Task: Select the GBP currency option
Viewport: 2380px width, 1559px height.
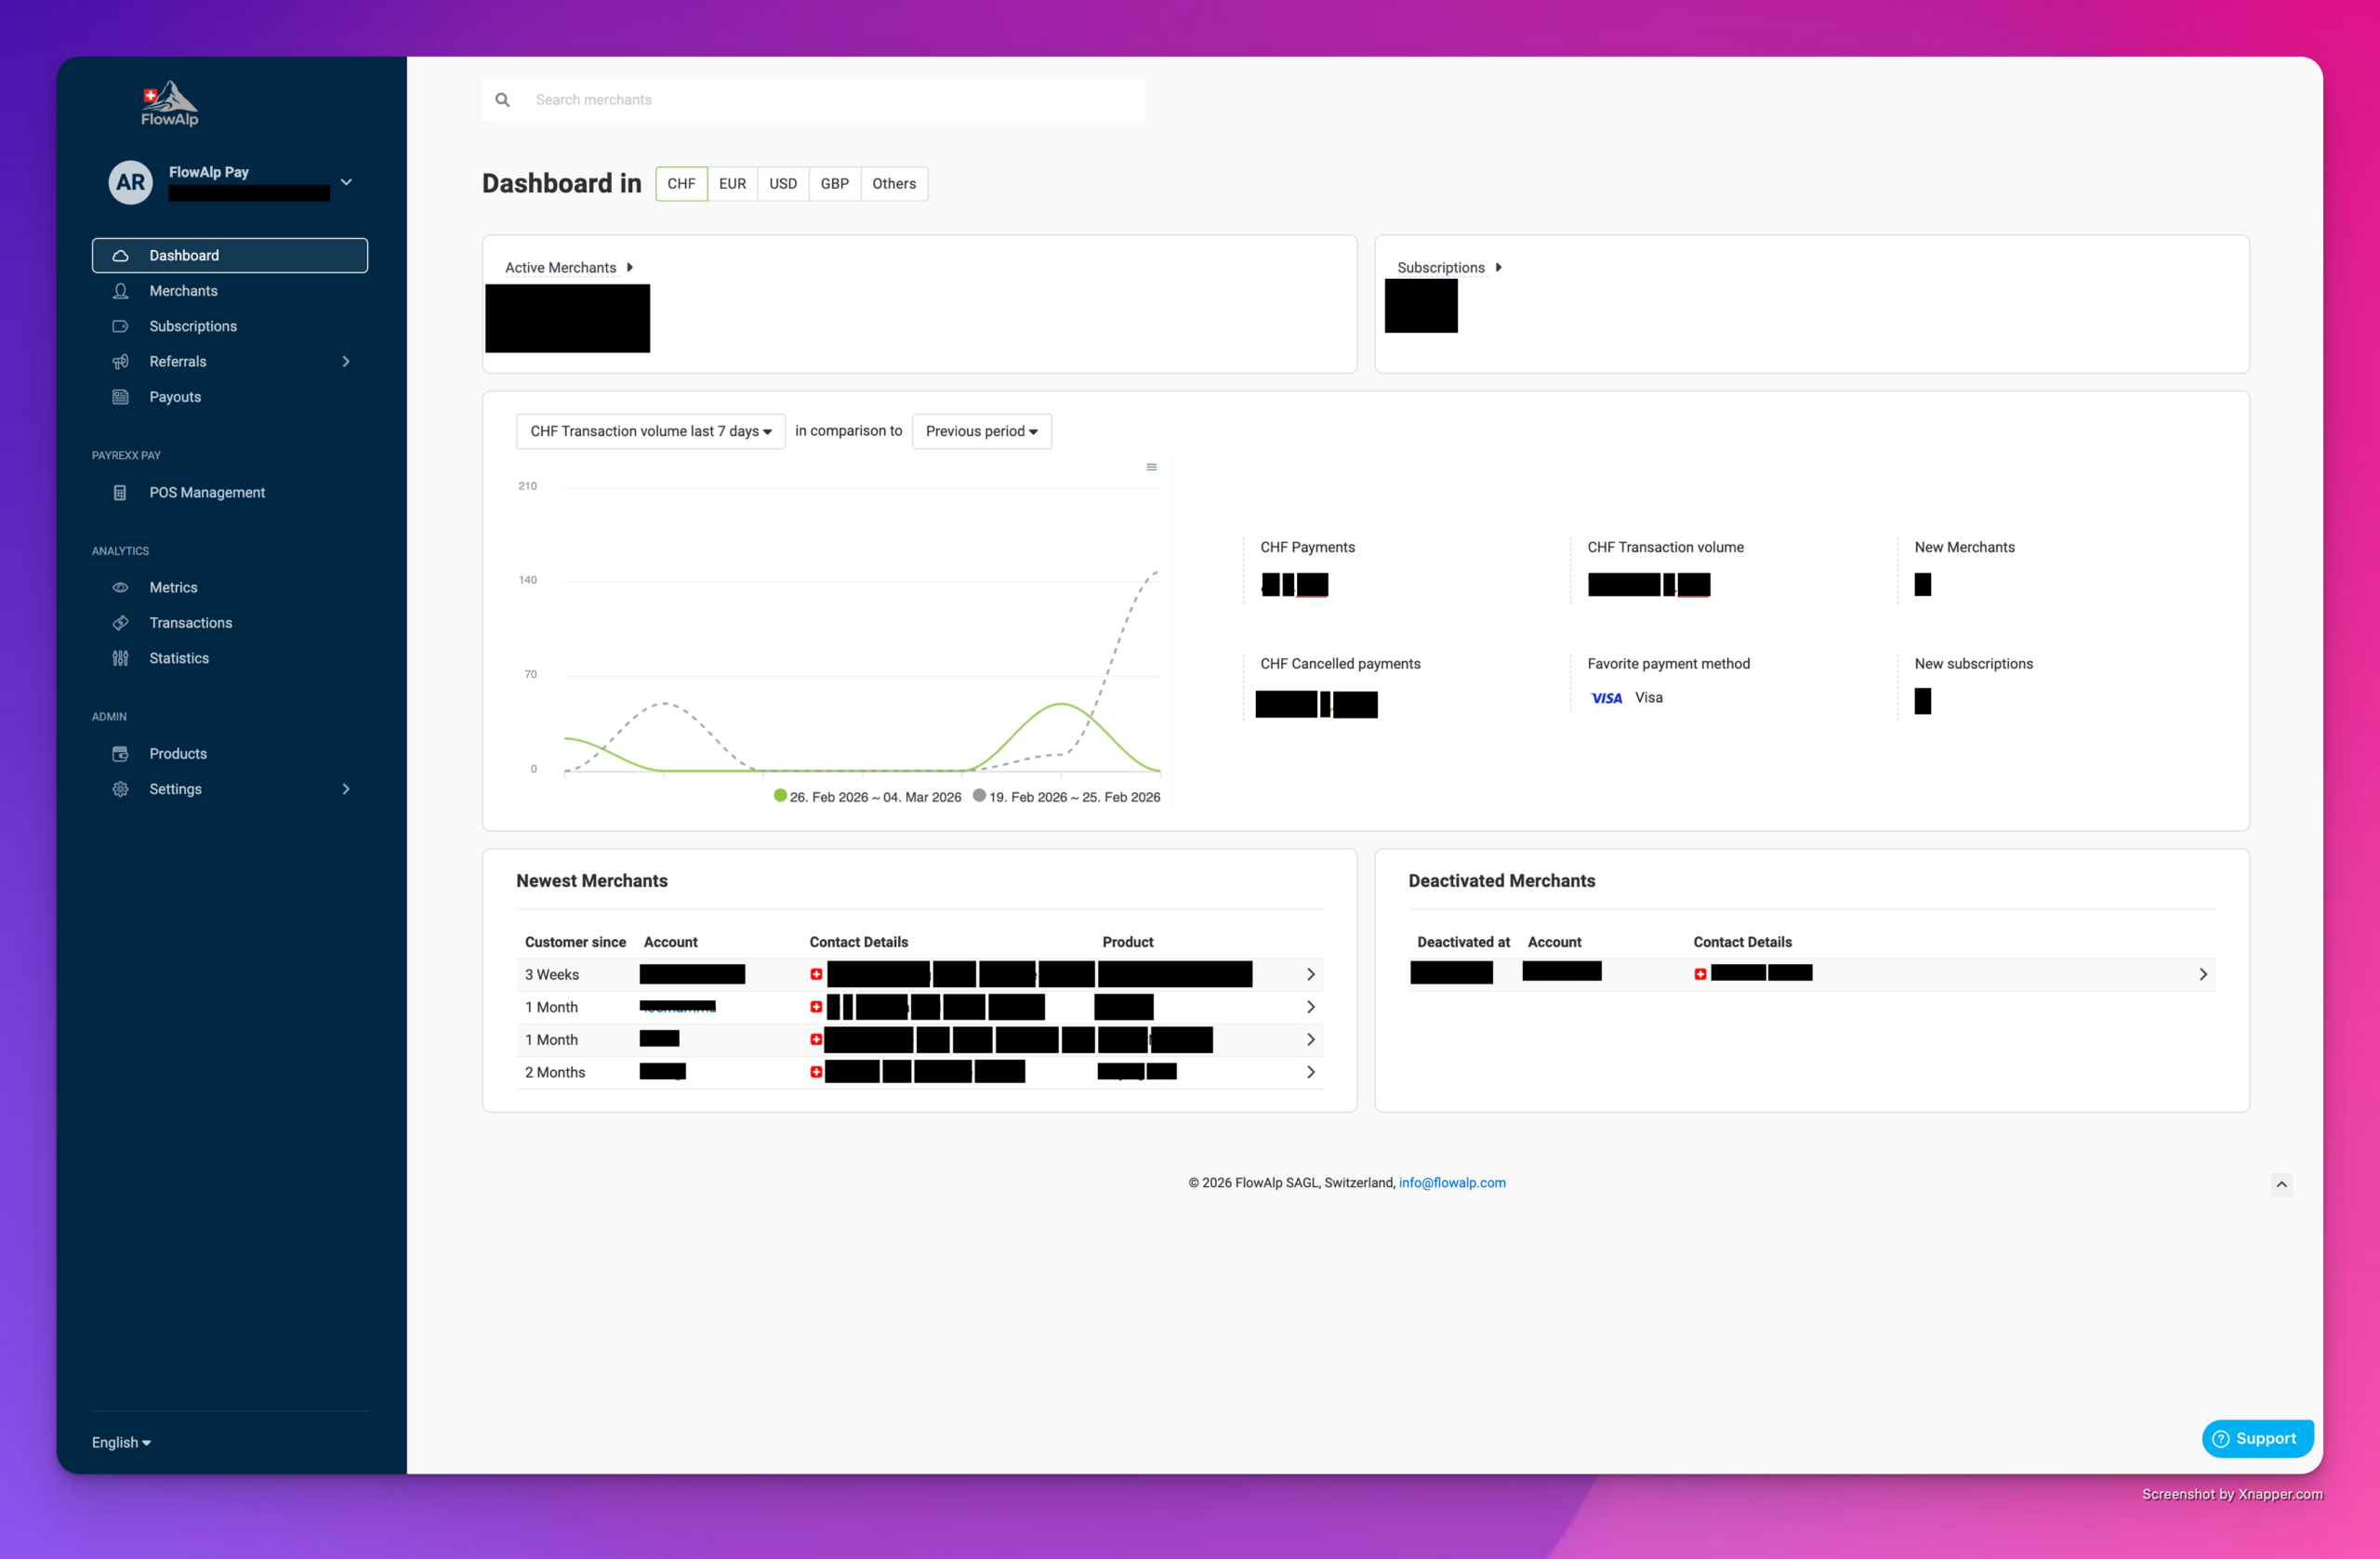Action: 834,184
